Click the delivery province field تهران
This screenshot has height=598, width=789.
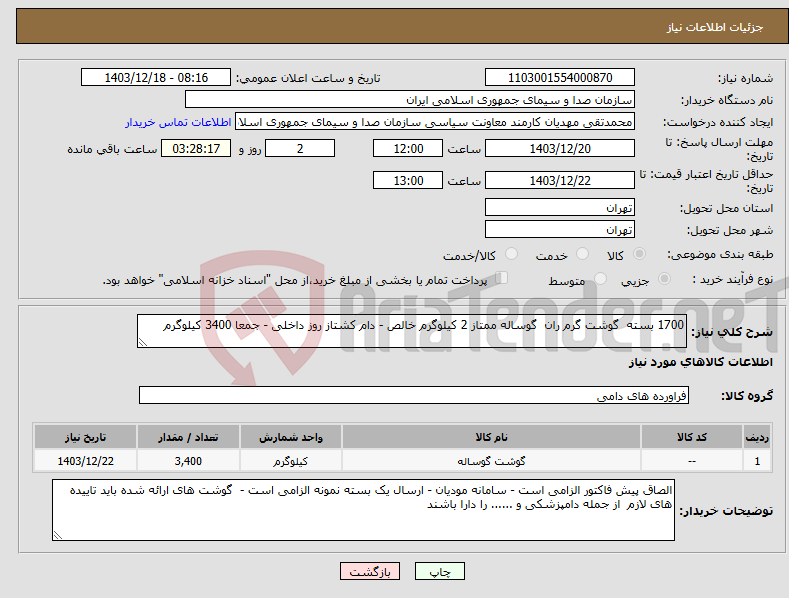[x=560, y=207]
